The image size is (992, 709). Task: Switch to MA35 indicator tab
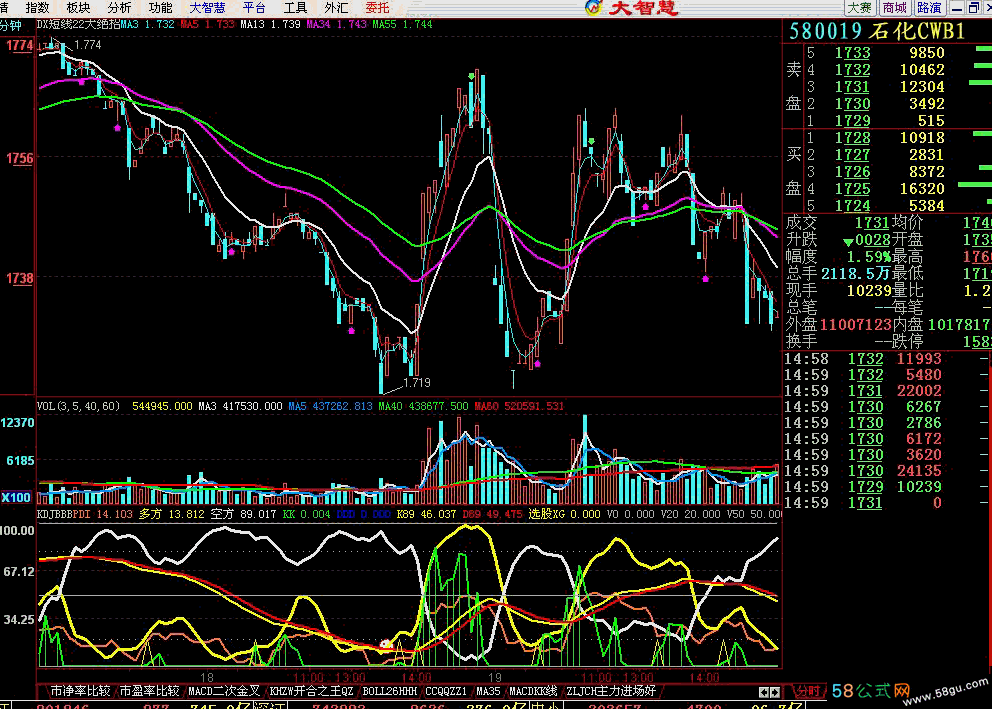[x=488, y=691]
